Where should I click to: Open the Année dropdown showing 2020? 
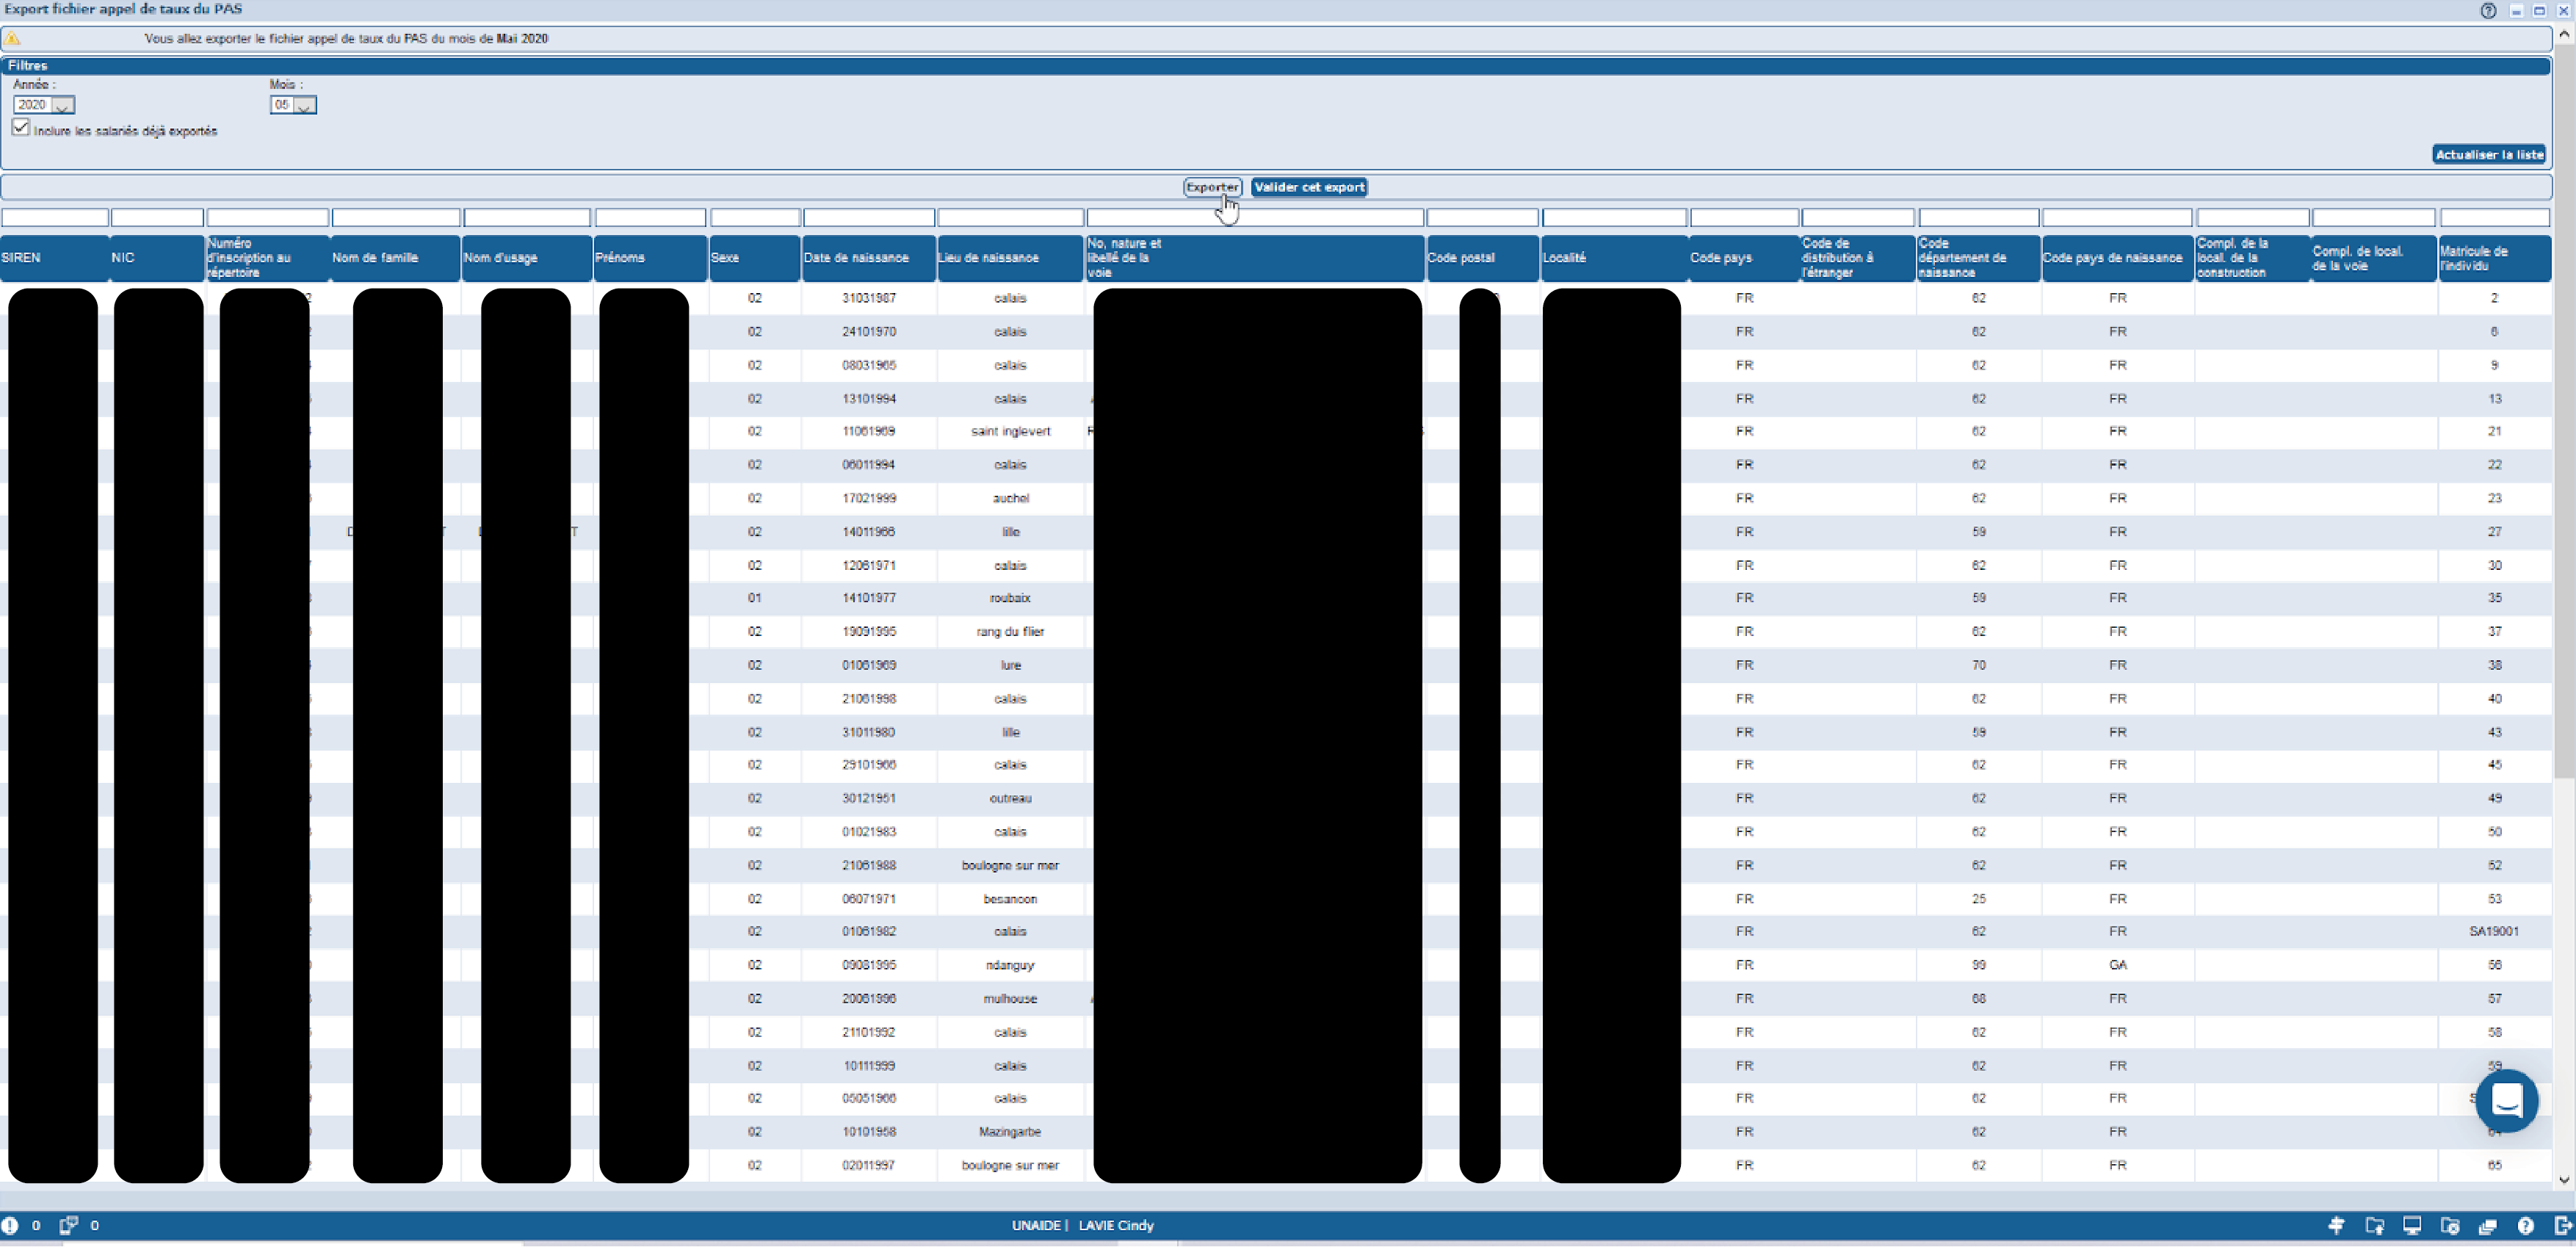coord(44,105)
